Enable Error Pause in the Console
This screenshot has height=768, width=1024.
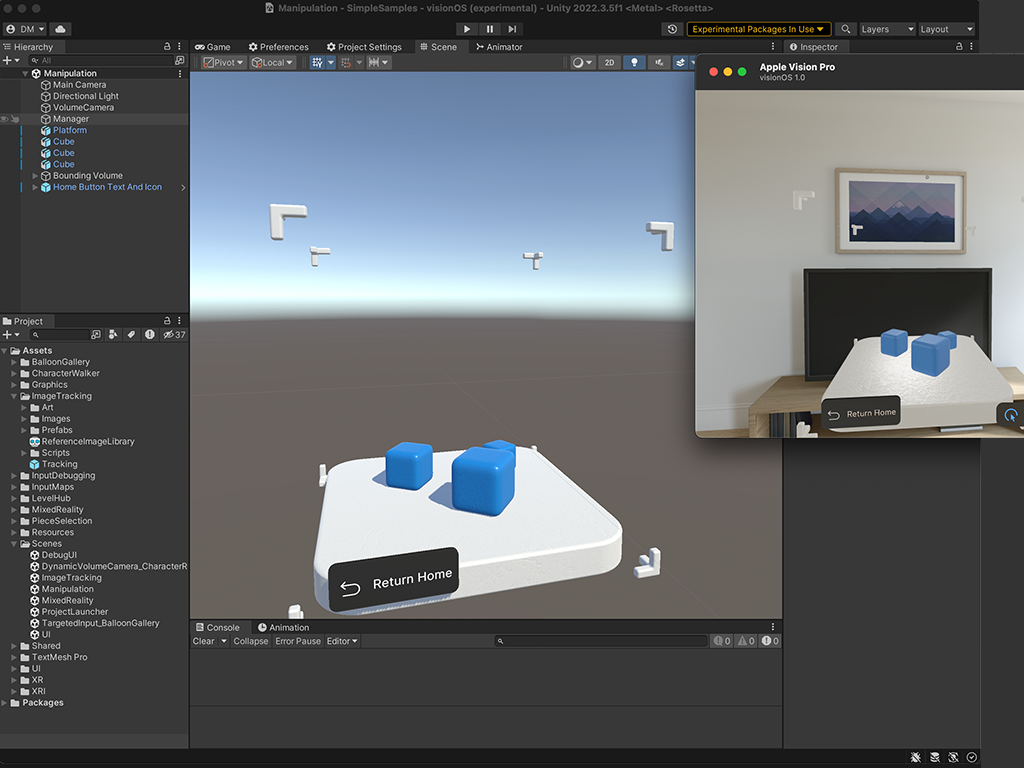(x=297, y=641)
